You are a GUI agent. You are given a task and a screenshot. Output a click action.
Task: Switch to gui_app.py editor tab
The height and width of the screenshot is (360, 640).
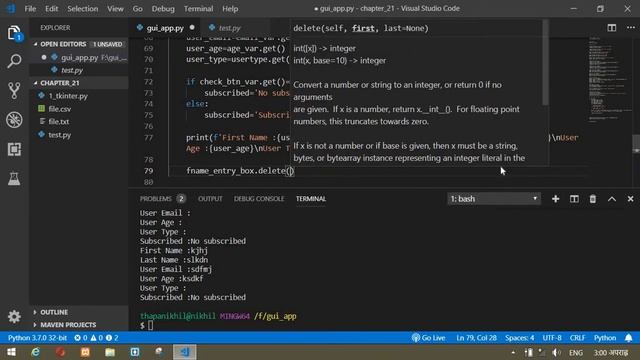point(165,28)
